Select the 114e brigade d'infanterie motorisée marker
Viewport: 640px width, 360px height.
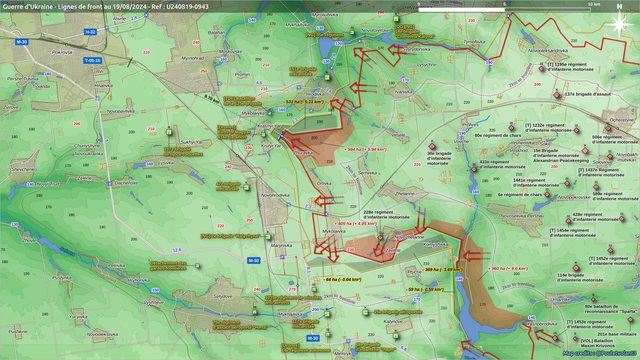tap(576, 268)
